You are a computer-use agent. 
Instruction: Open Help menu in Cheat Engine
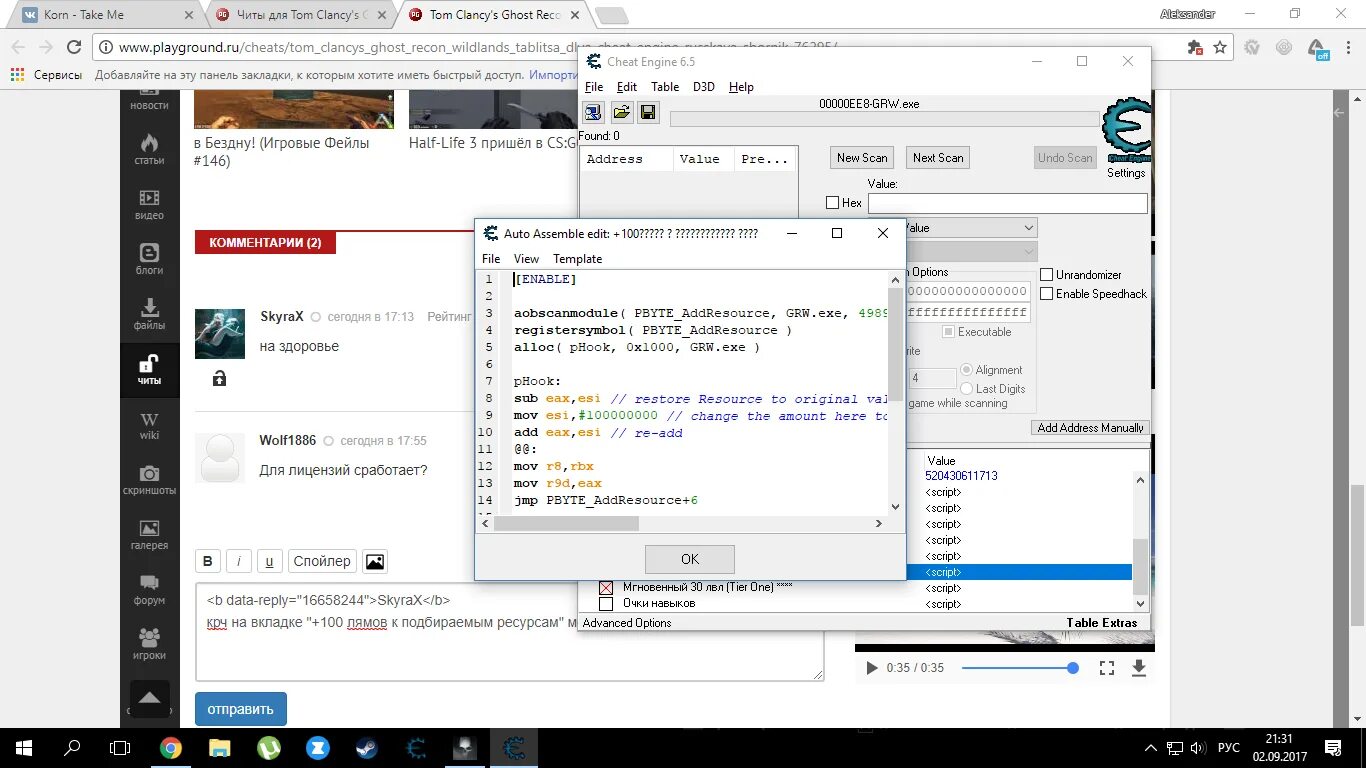click(741, 87)
